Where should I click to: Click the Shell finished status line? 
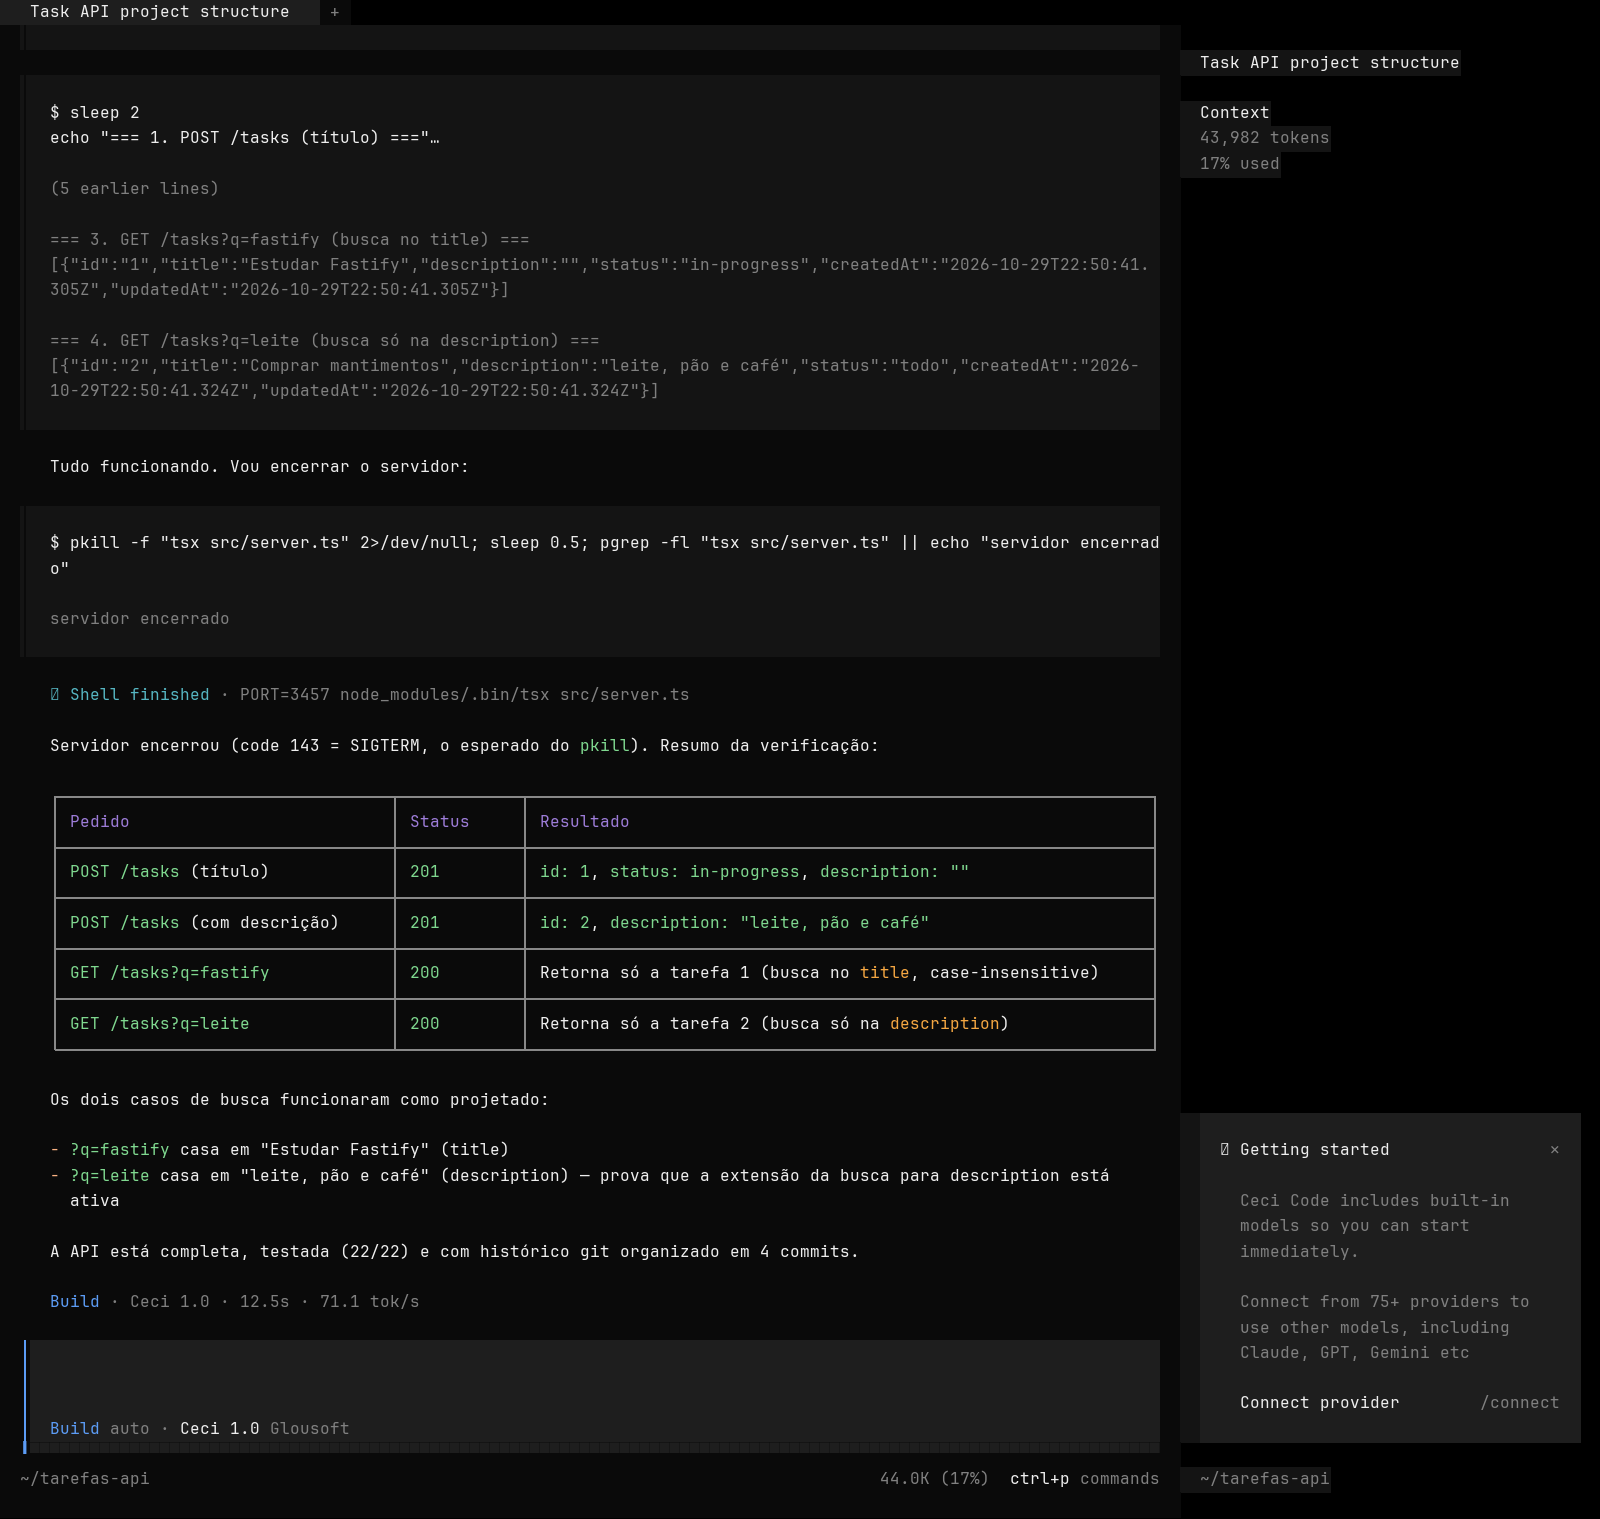point(369,695)
